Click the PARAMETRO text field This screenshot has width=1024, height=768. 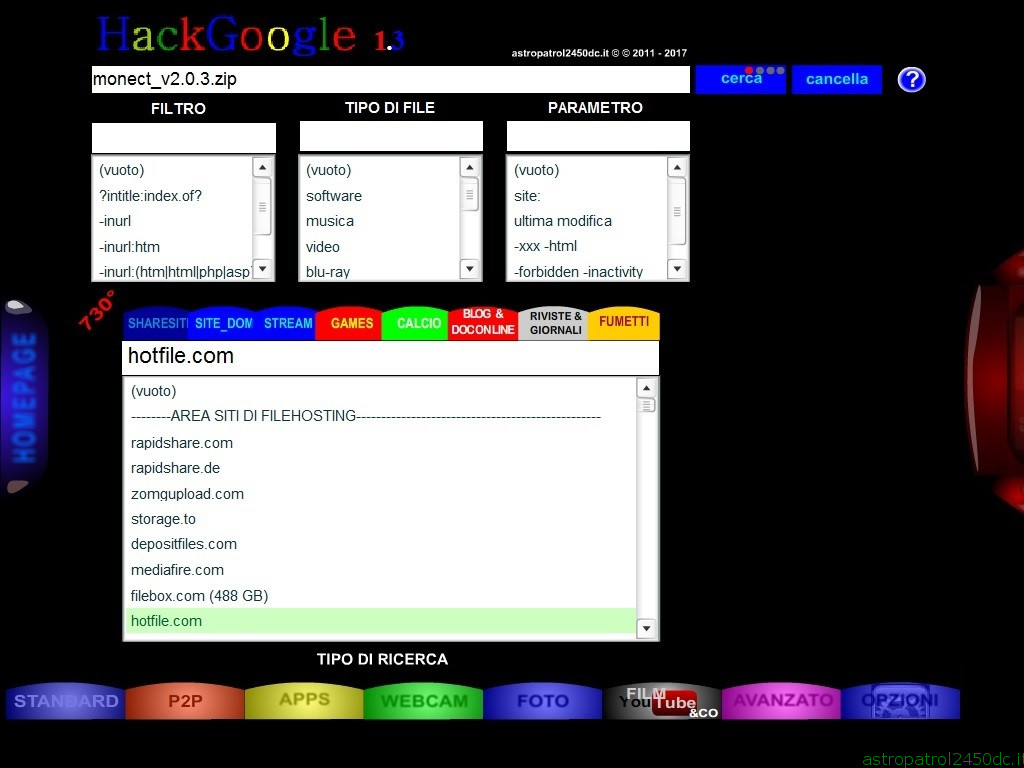coord(598,136)
